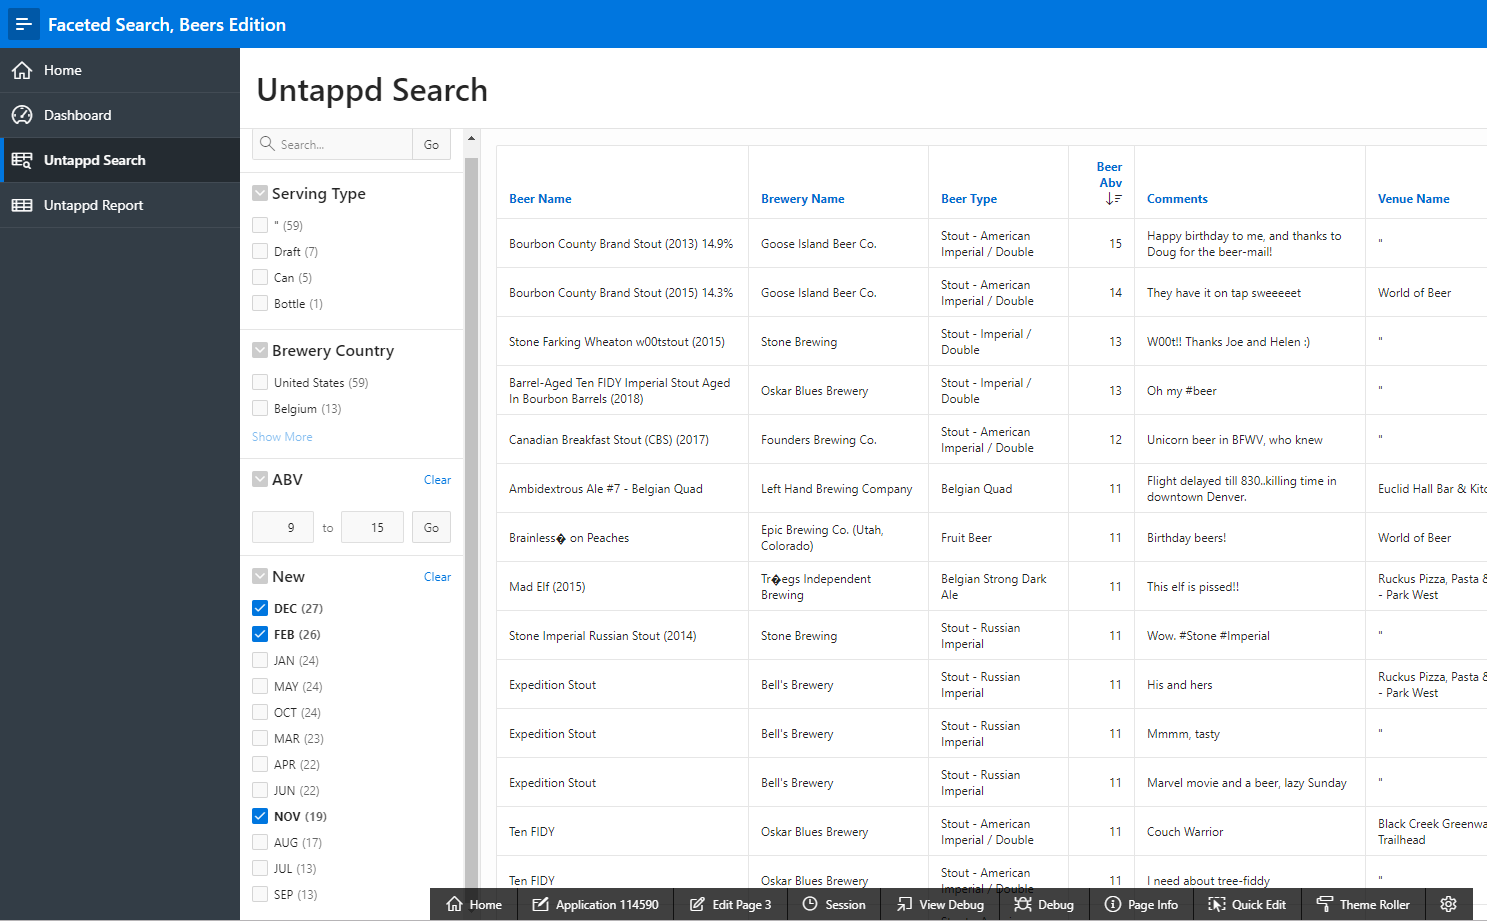
Task: Sort by Beer Type column header
Action: [x=969, y=199]
